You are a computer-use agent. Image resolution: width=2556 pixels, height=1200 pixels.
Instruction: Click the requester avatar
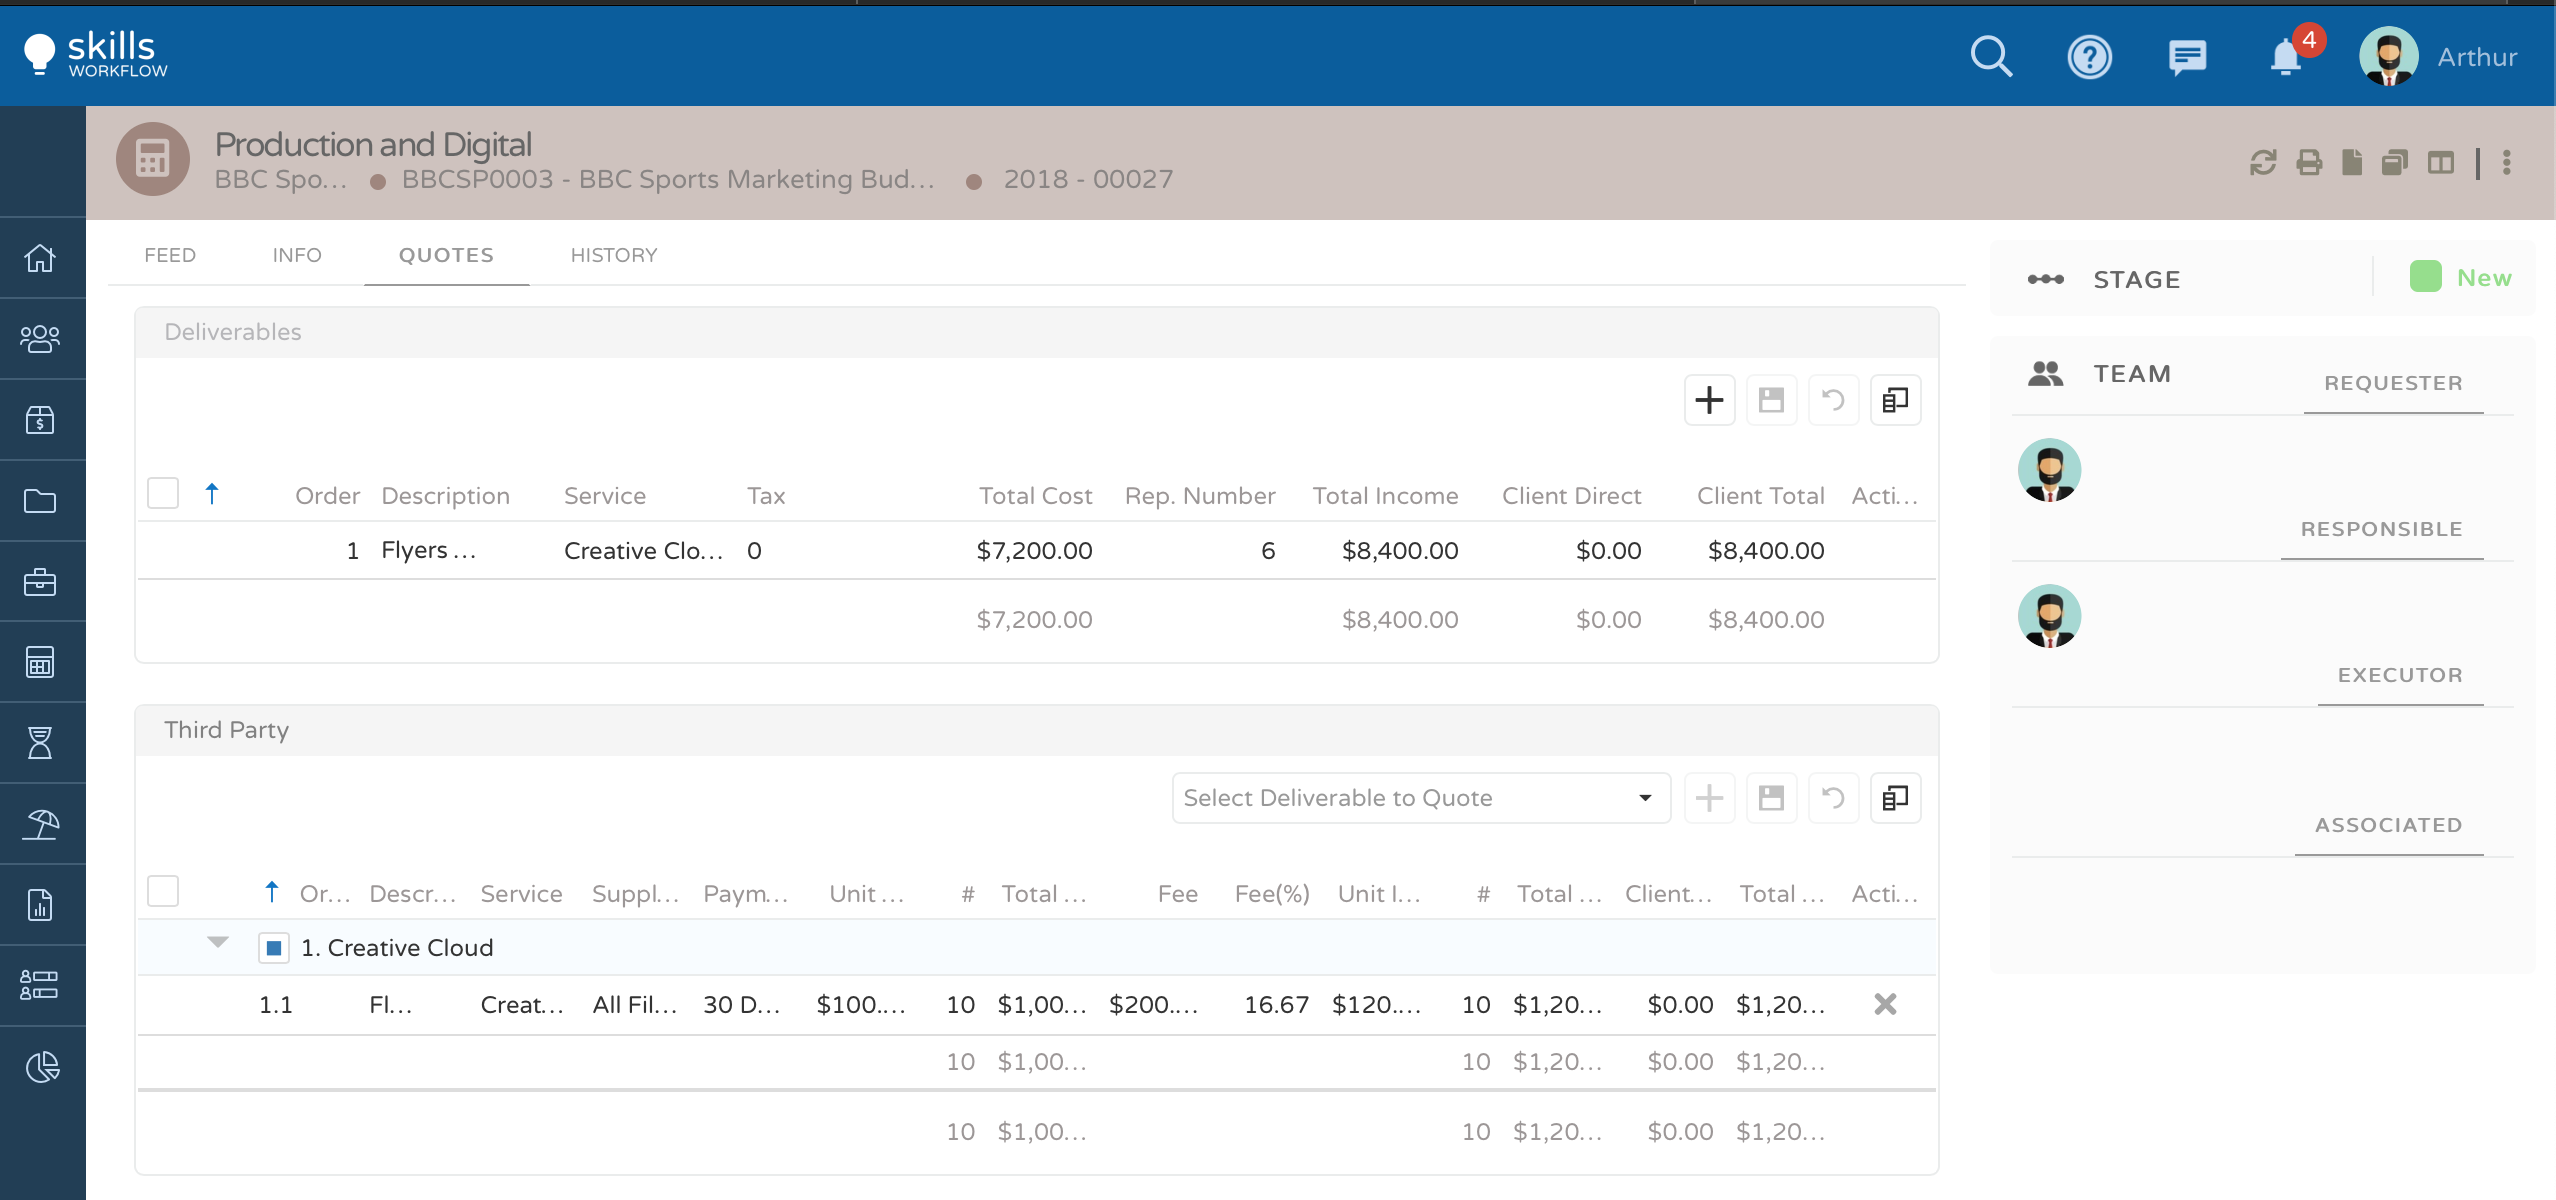(2049, 470)
